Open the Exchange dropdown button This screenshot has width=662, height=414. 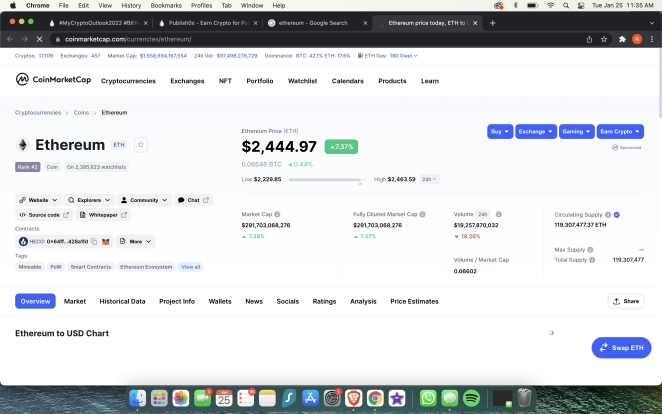pyautogui.click(x=536, y=132)
